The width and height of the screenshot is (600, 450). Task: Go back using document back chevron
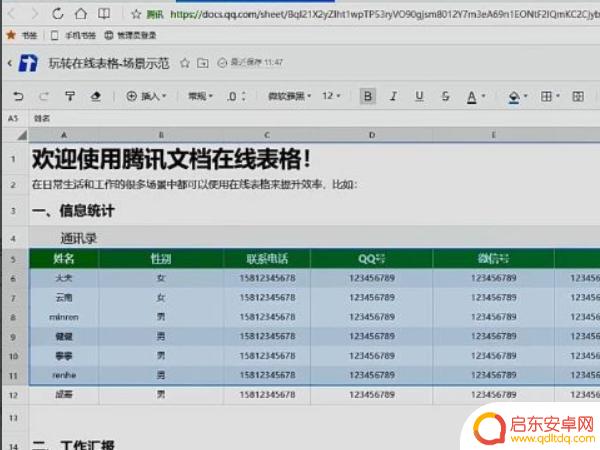click(10, 63)
